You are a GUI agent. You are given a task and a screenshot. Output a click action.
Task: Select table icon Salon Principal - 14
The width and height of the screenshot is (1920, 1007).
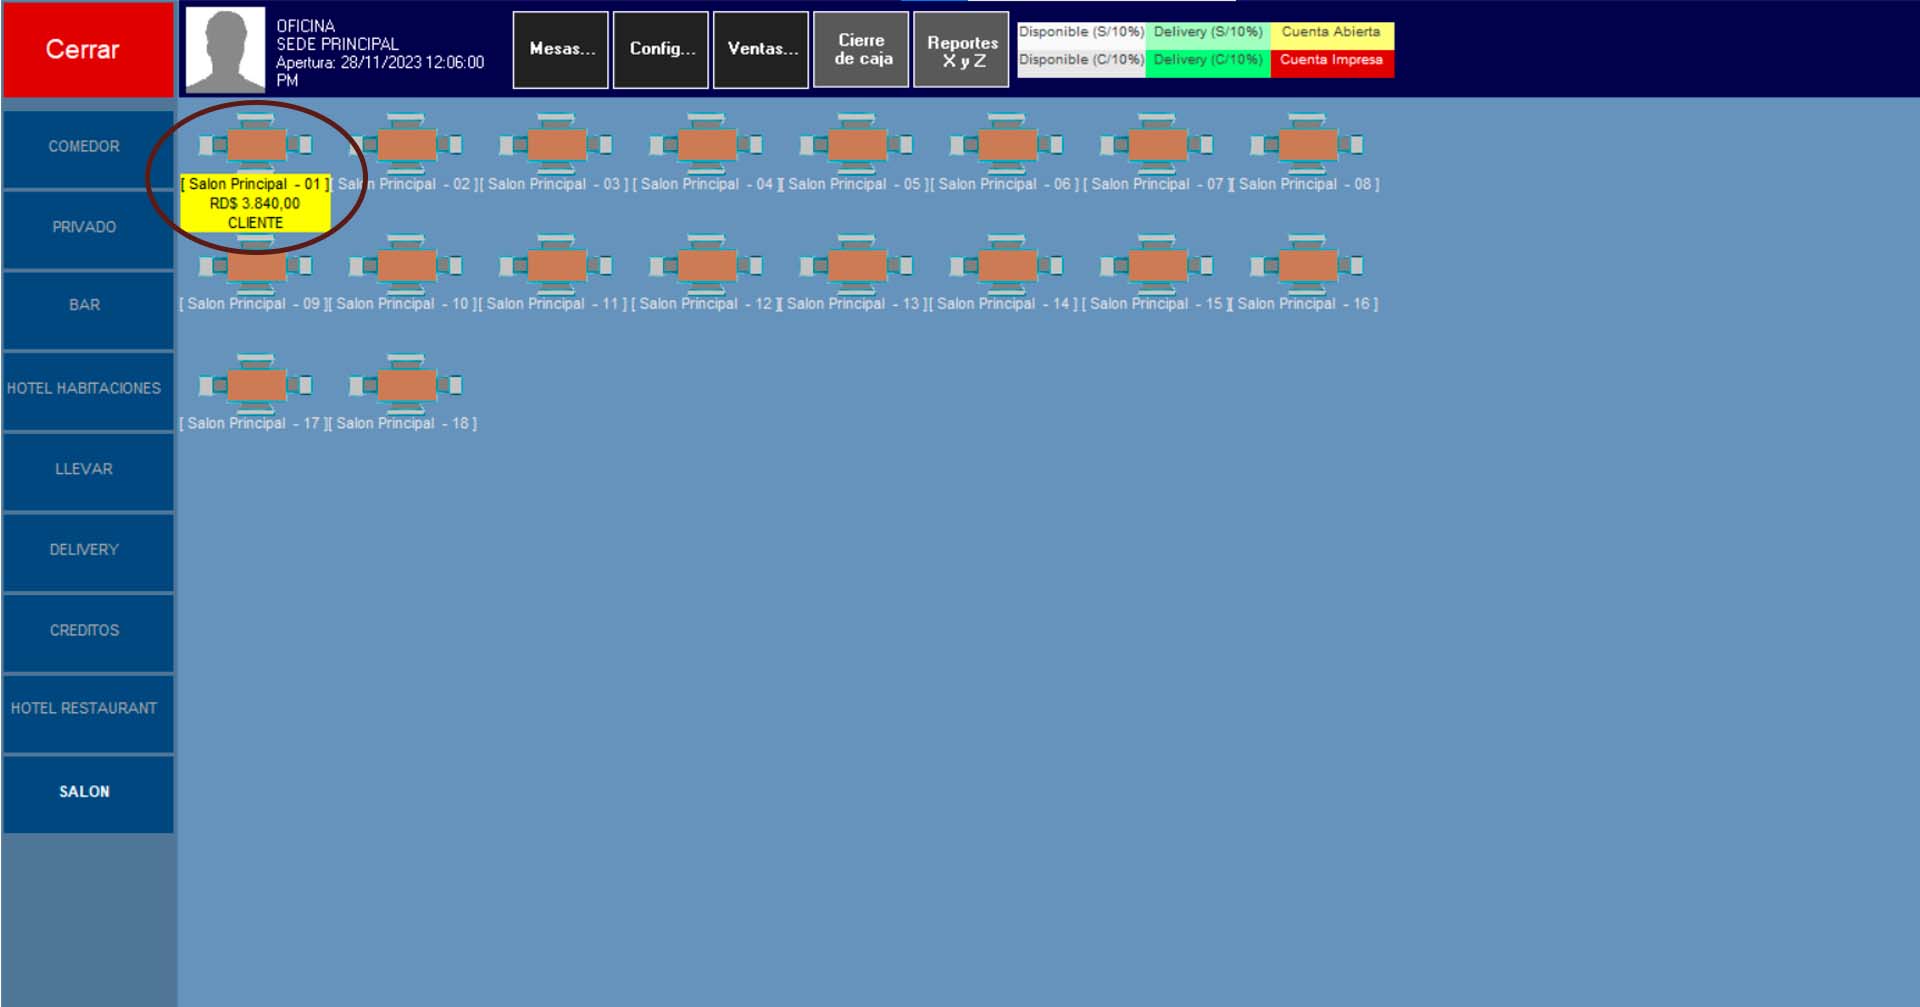click(1006, 265)
